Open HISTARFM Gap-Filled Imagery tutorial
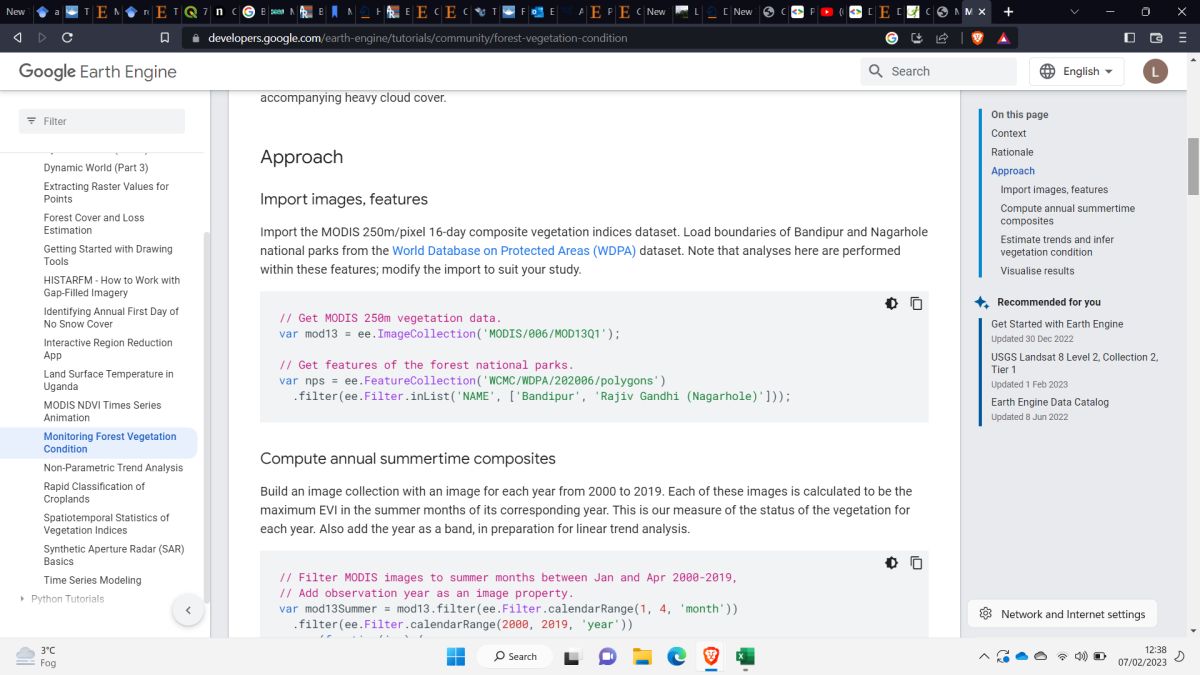Screen dimensions: 1200x675 click(x=112, y=287)
